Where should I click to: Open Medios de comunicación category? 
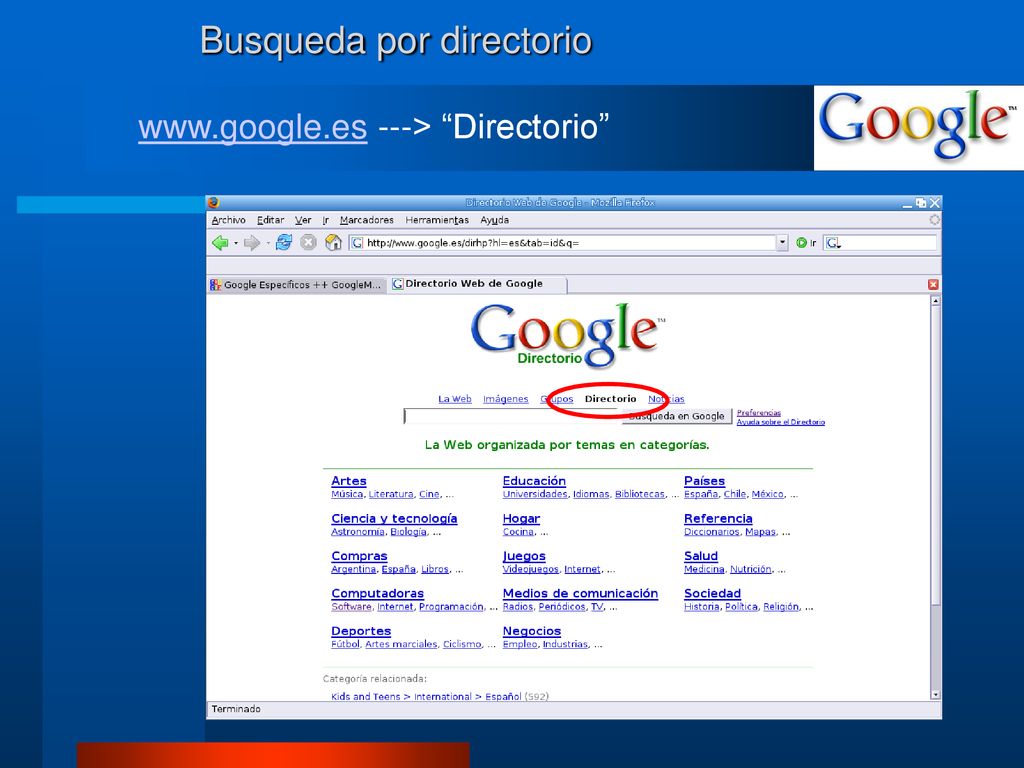click(x=580, y=594)
